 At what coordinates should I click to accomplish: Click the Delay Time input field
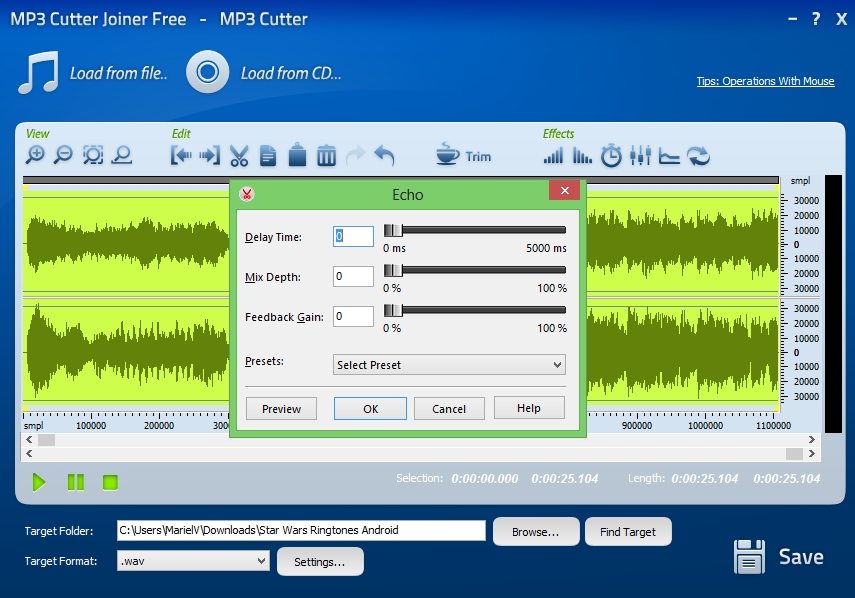(353, 237)
